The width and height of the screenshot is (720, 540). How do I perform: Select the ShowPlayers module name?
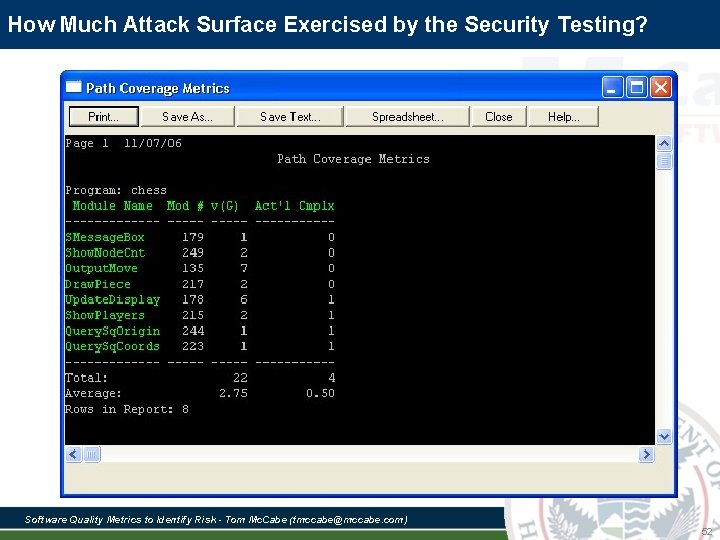click(x=105, y=315)
